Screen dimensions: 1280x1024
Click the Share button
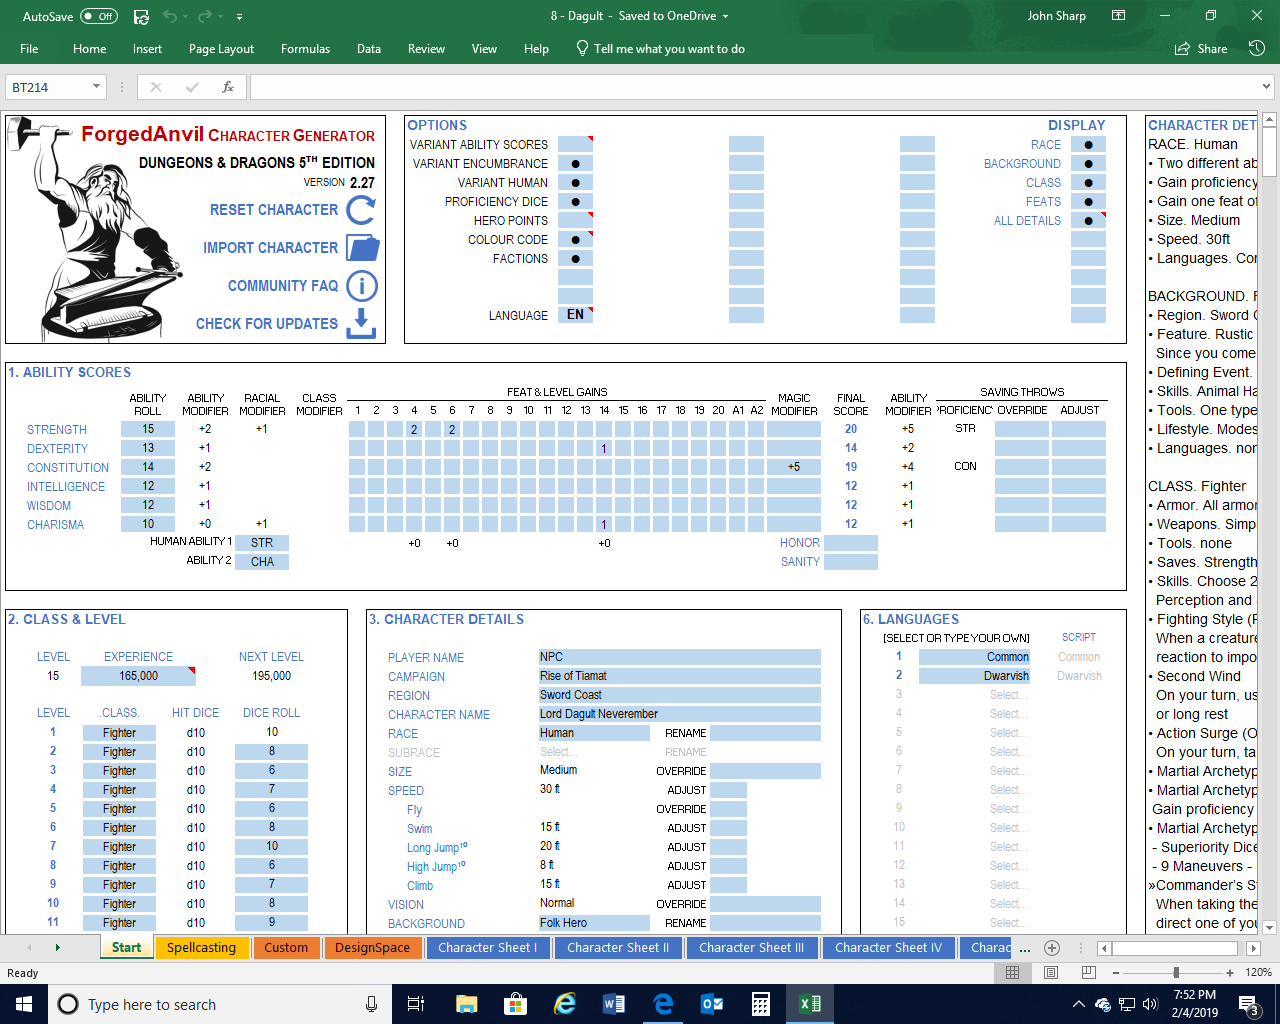tap(1201, 48)
